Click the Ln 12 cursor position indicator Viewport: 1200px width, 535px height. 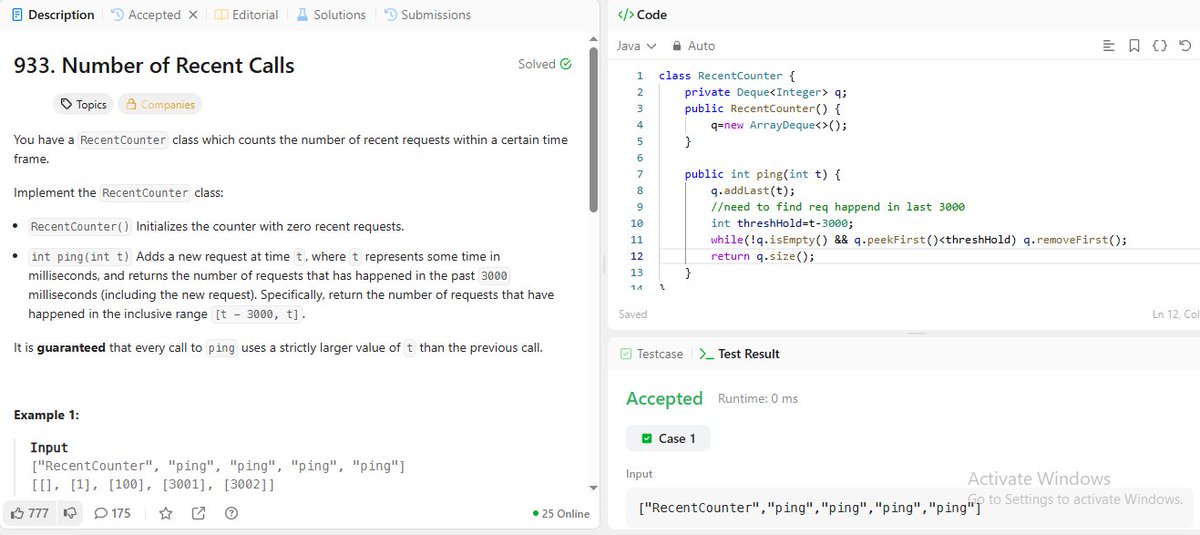tap(1176, 314)
